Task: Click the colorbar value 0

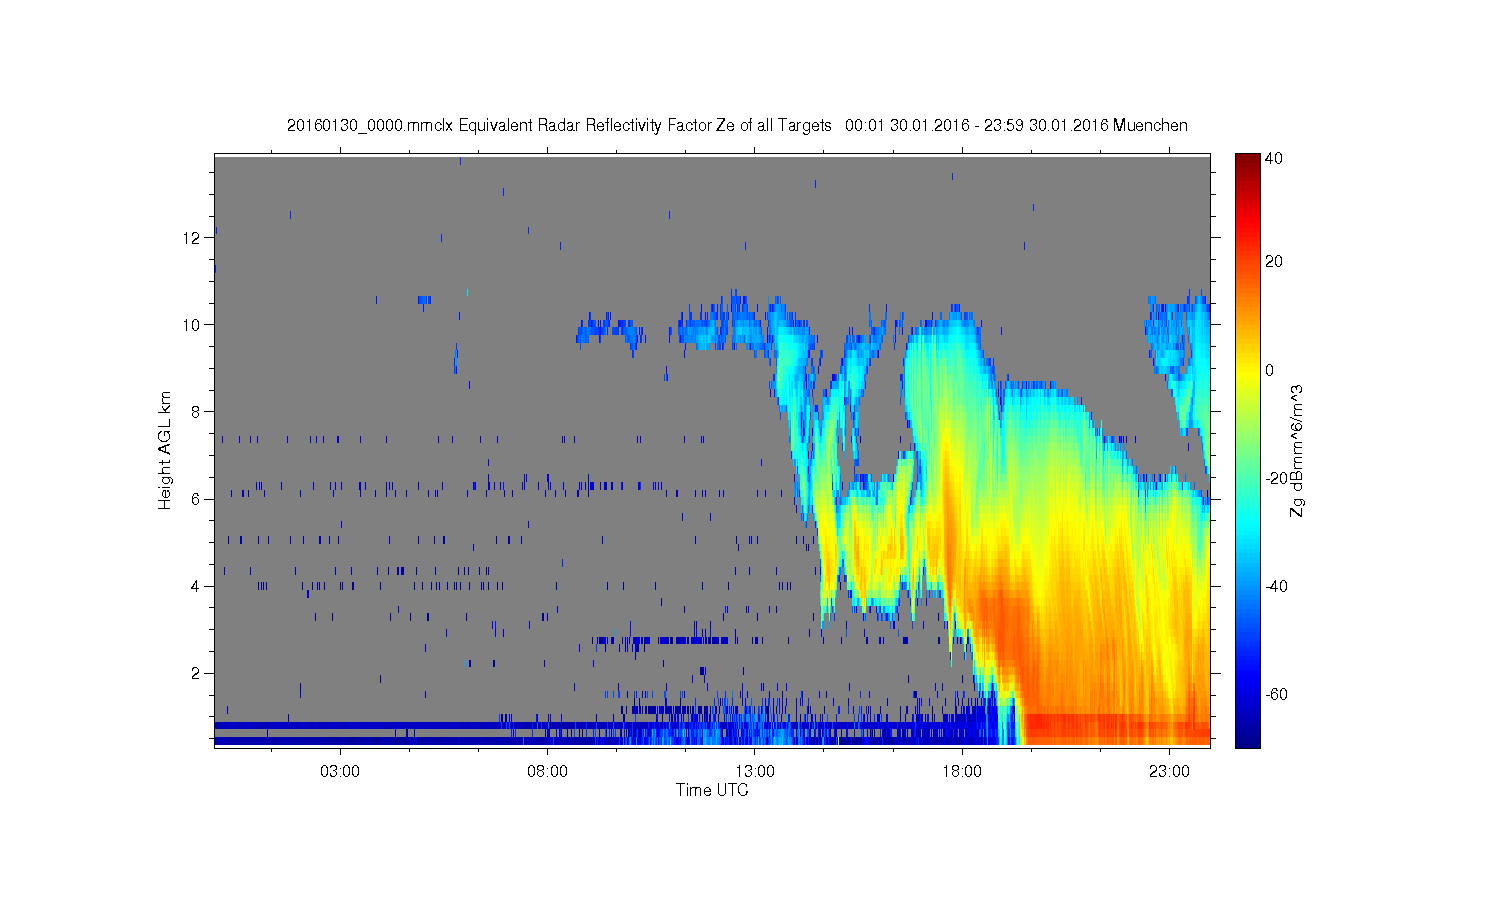Action: click(1270, 370)
